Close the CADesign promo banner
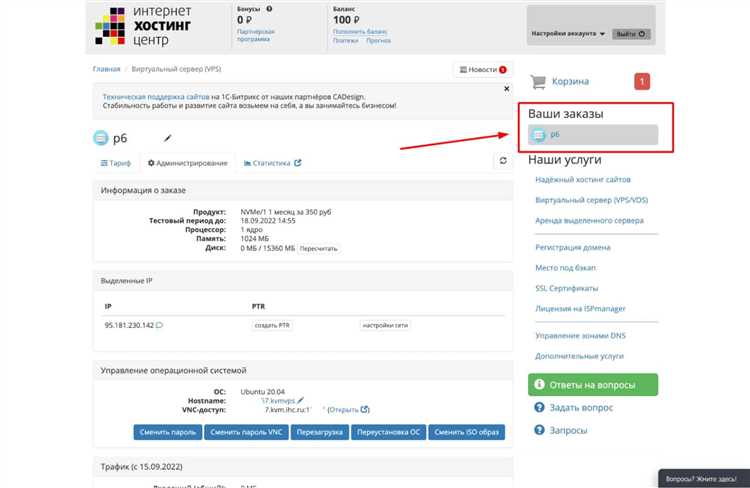The image size is (750, 488). [507, 89]
